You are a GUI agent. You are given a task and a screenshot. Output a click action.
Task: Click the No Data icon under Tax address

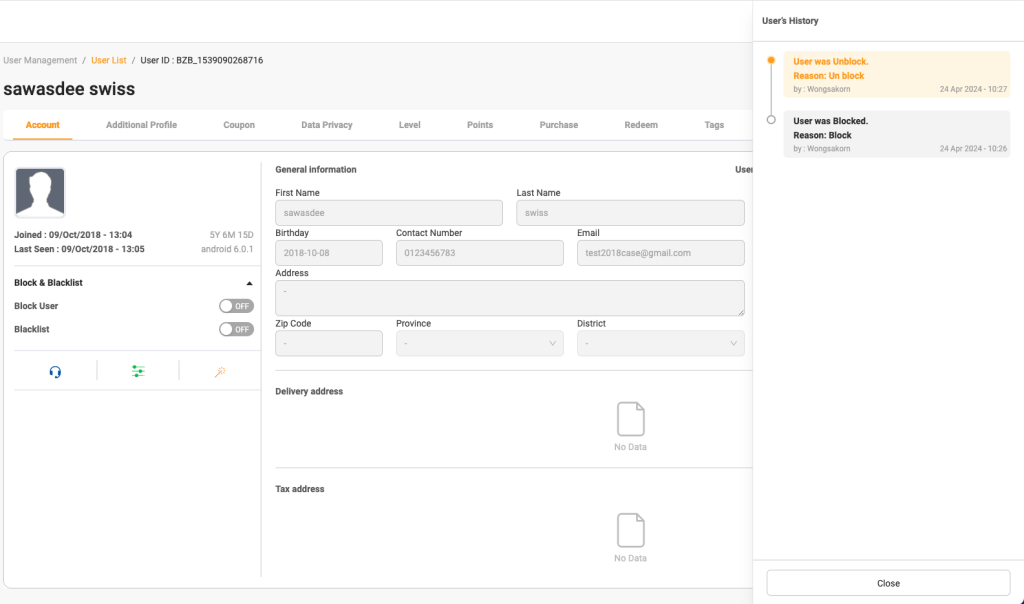[630, 530]
